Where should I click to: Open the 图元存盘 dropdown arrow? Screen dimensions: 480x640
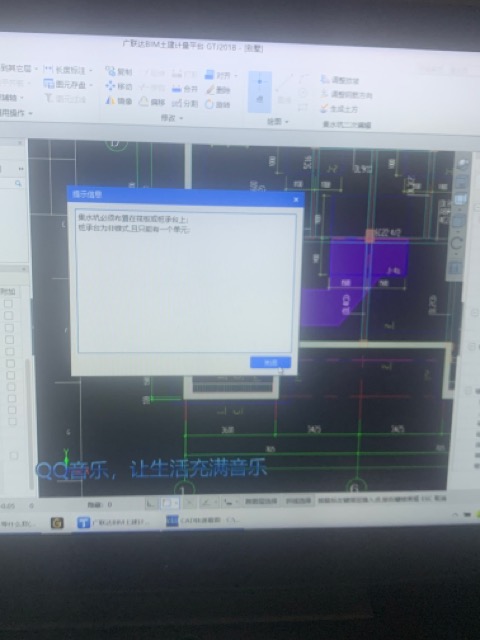click(90, 85)
